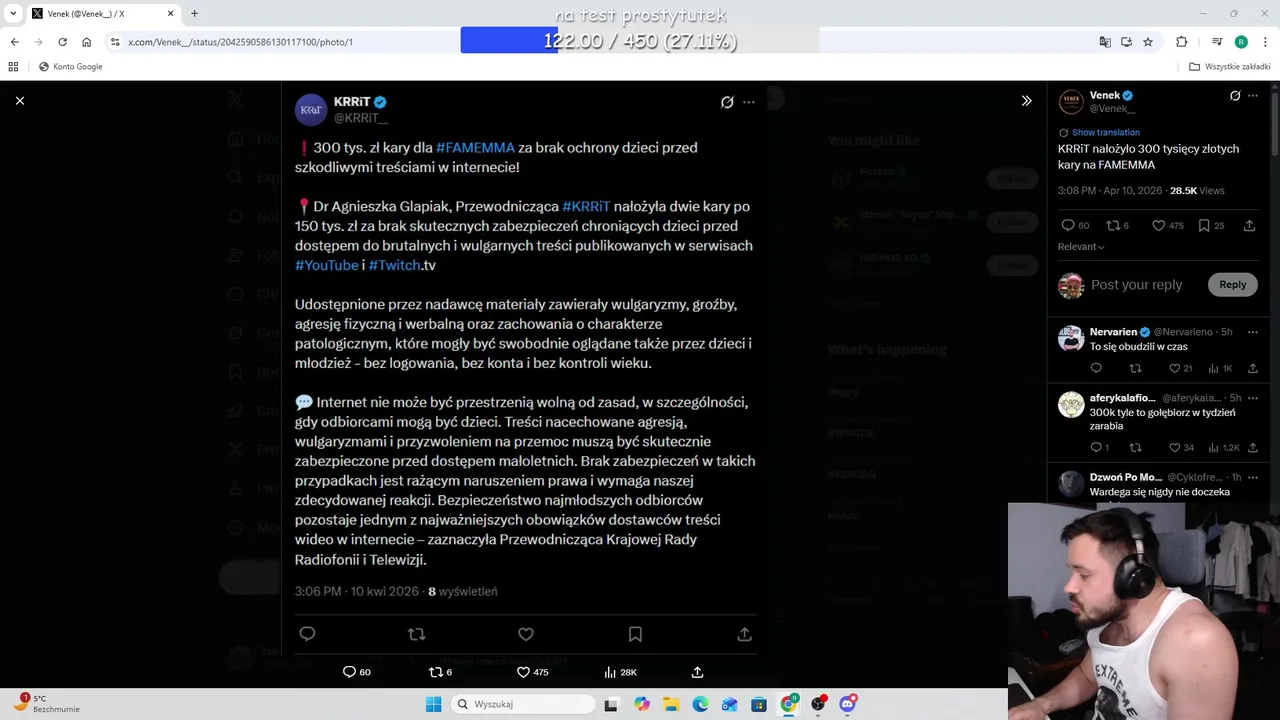Go back in browser
This screenshot has height=720, width=1280.
click(14, 42)
